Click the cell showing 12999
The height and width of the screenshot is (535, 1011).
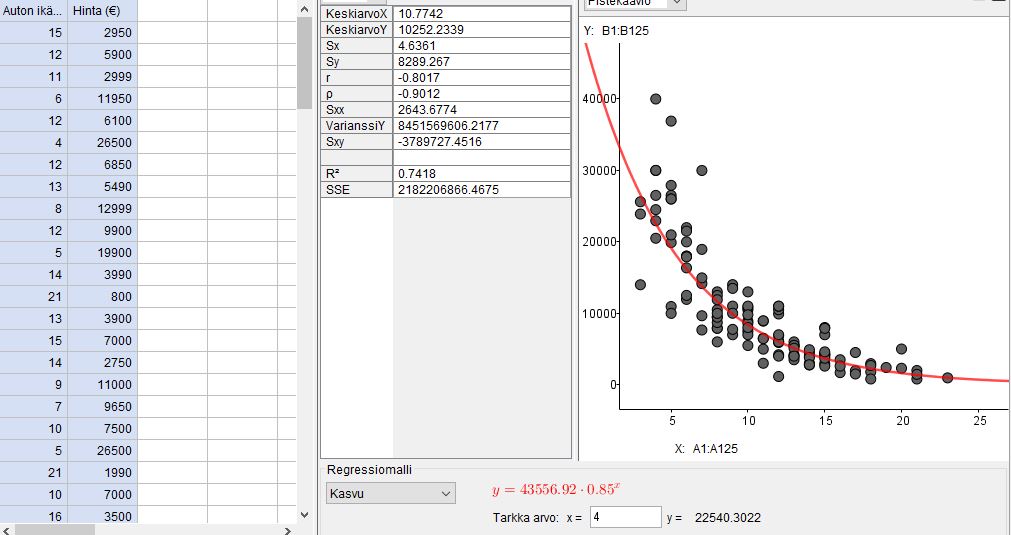103,208
